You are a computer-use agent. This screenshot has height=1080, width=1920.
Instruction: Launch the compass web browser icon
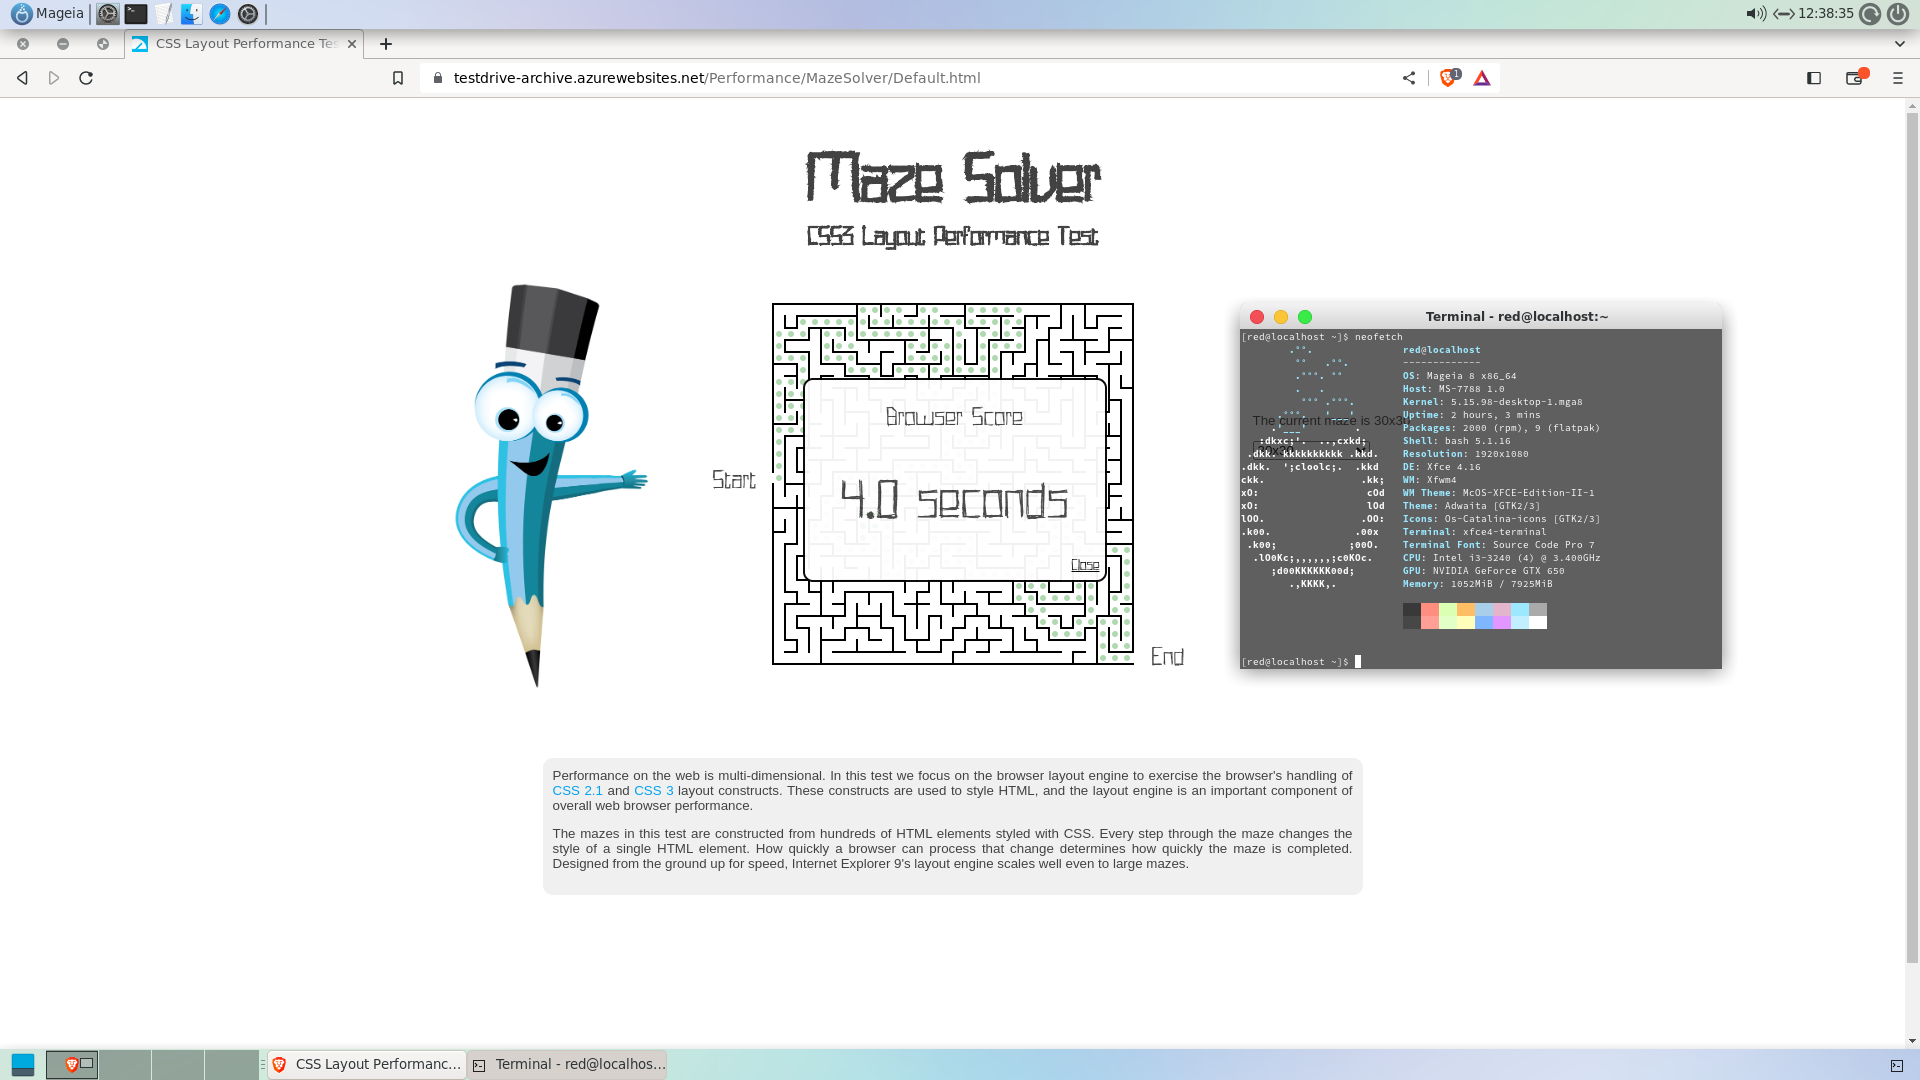[x=220, y=14]
